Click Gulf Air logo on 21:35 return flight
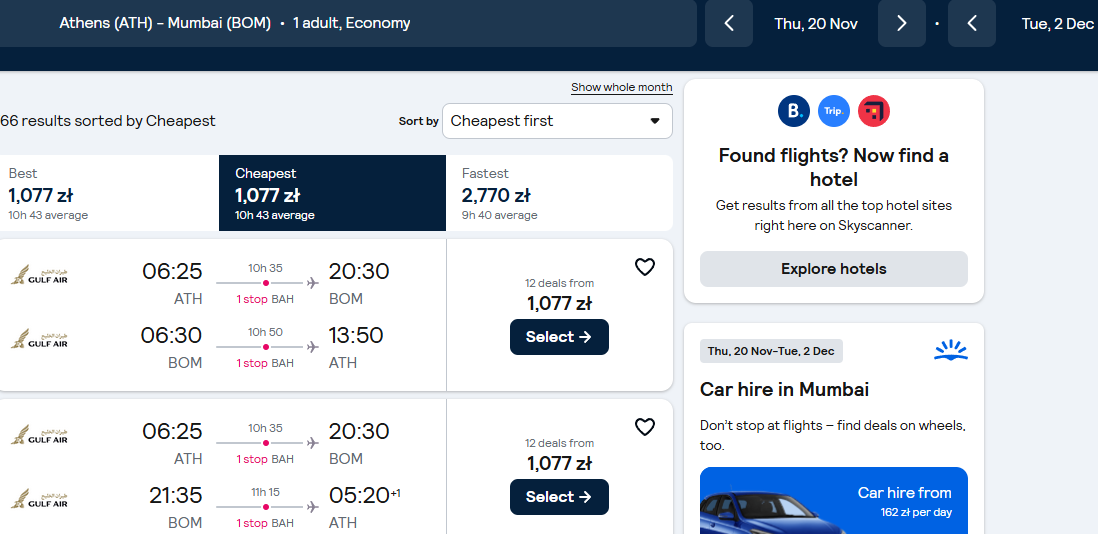Image resolution: width=1098 pixels, height=534 pixels. tap(39, 499)
